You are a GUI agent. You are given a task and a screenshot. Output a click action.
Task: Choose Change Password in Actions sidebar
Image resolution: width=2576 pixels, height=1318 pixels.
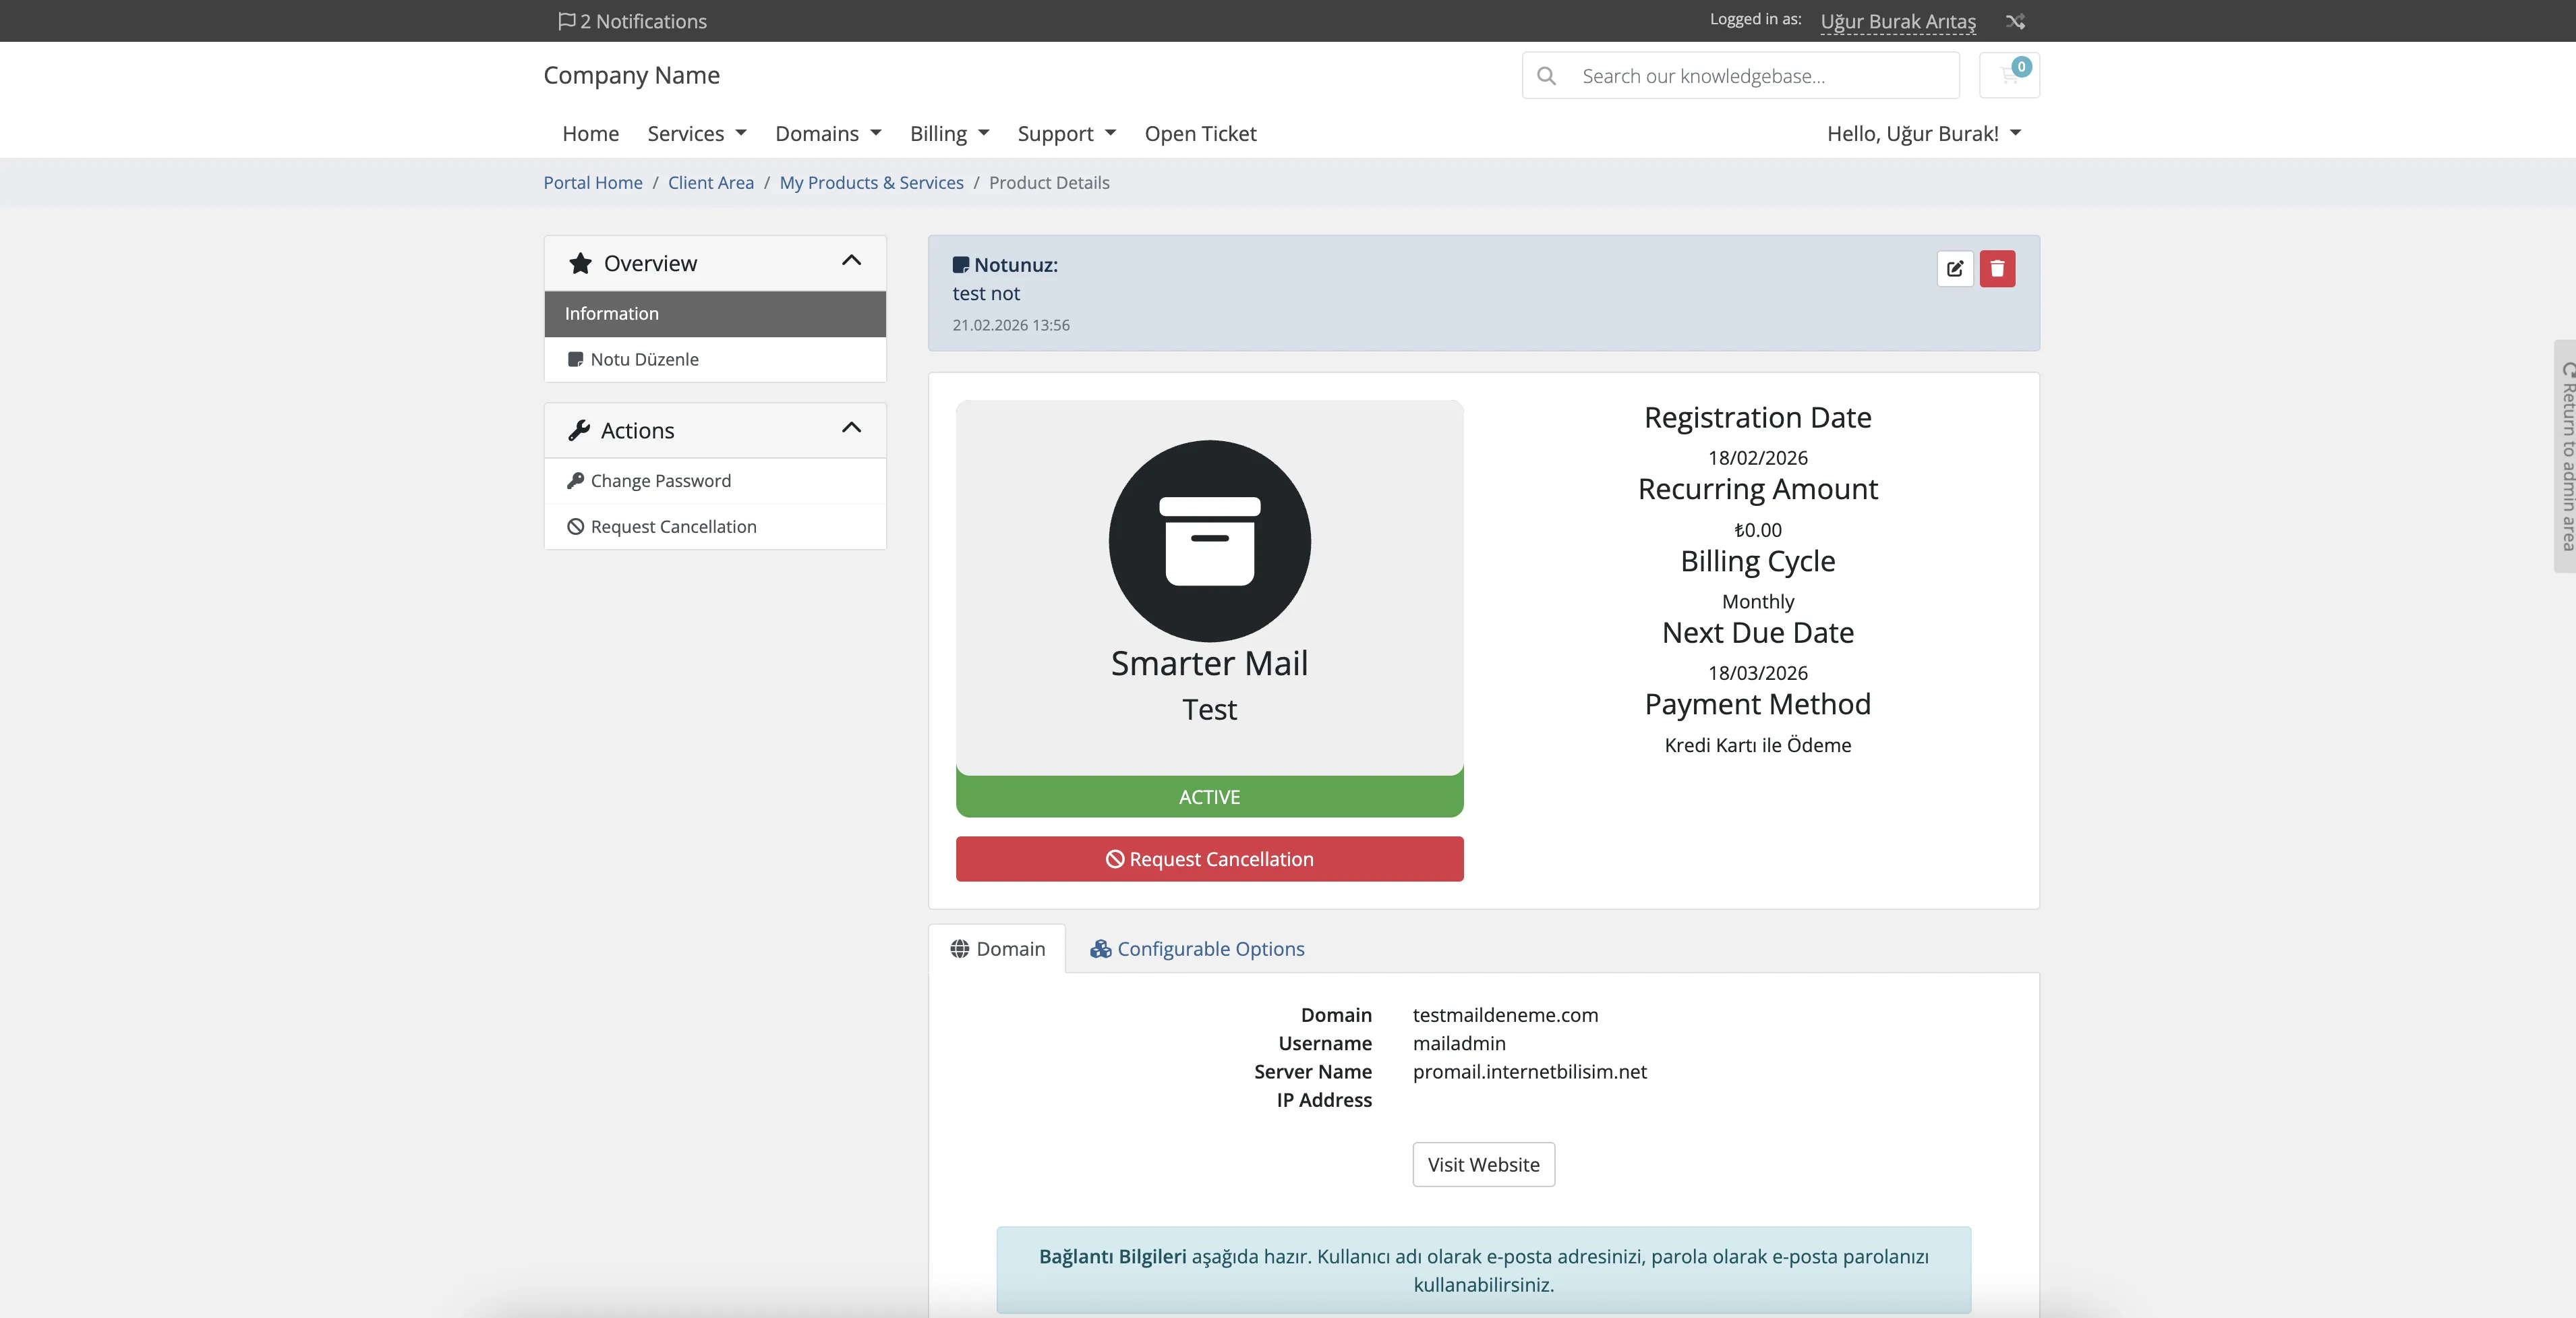[x=715, y=481]
